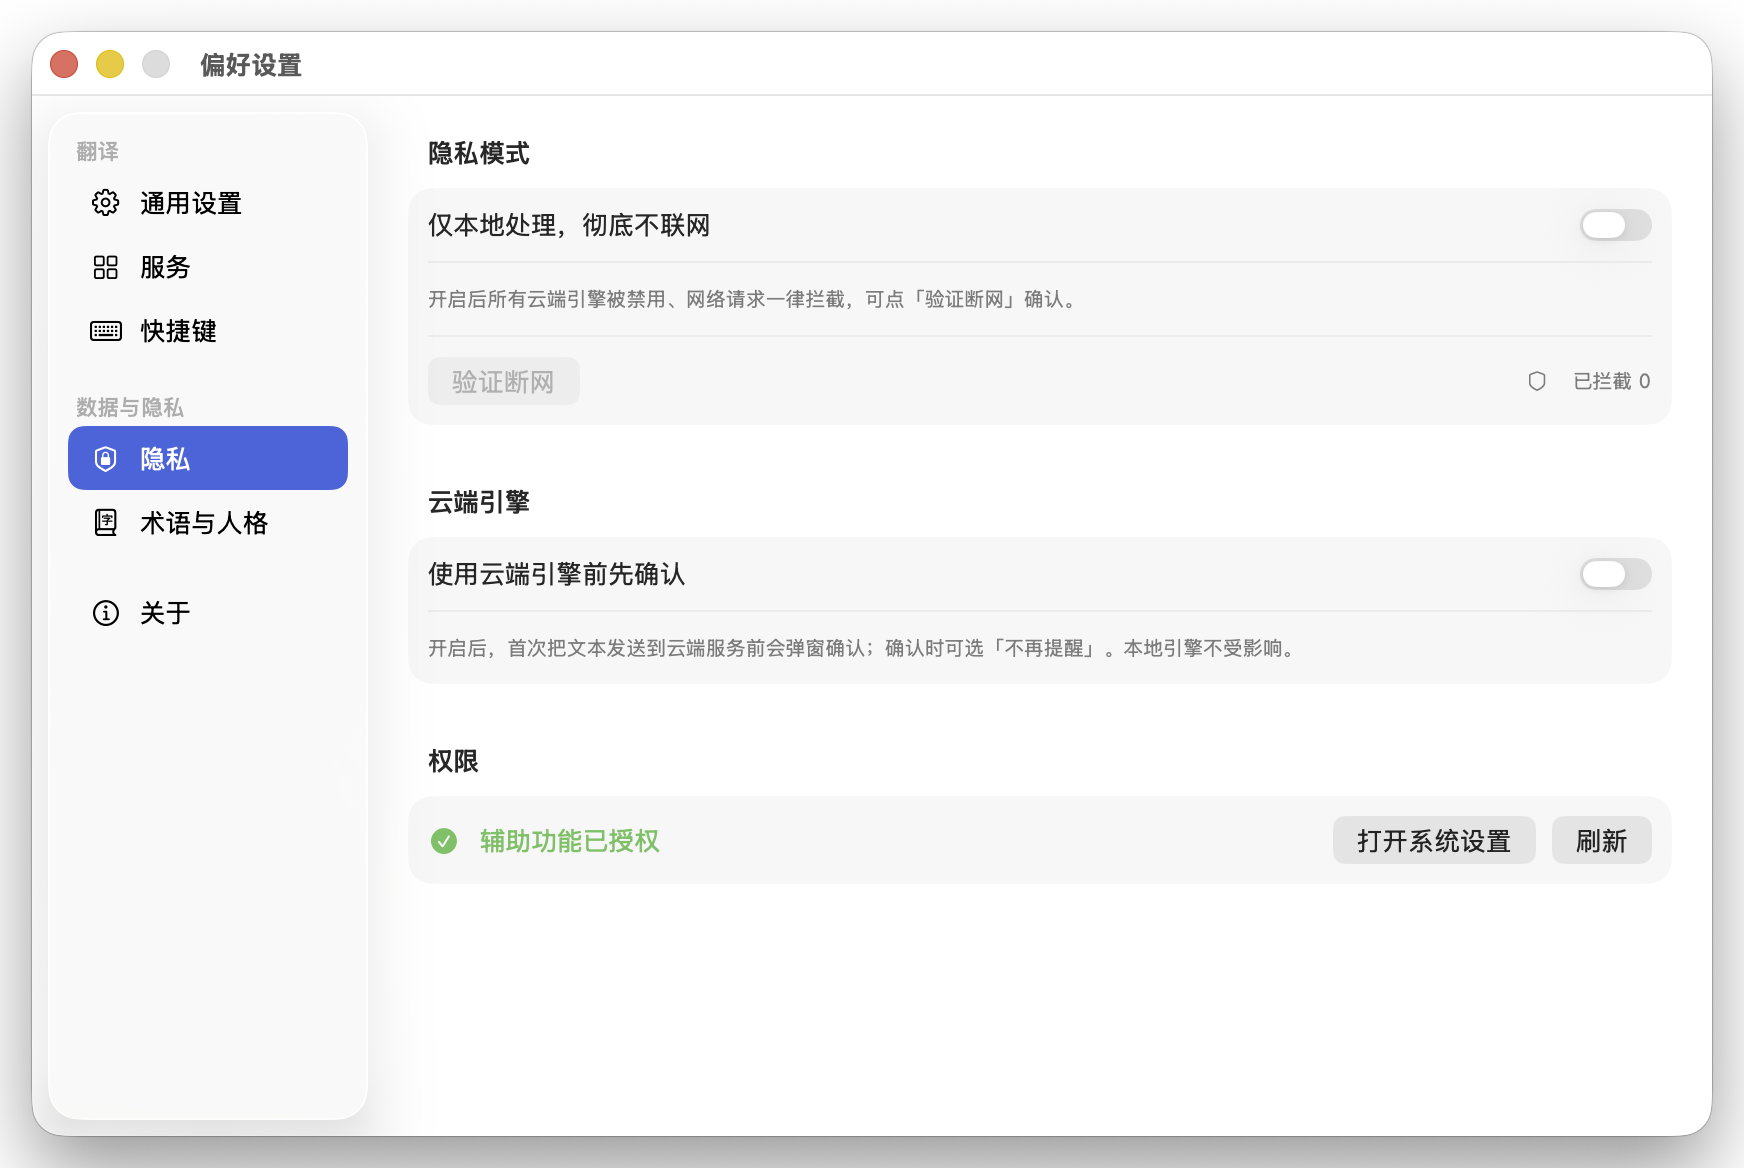The height and width of the screenshot is (1168, 1744).
Task: Enable 使用云端引擎前先确认 switch
Action: (x=1615, y=574)
